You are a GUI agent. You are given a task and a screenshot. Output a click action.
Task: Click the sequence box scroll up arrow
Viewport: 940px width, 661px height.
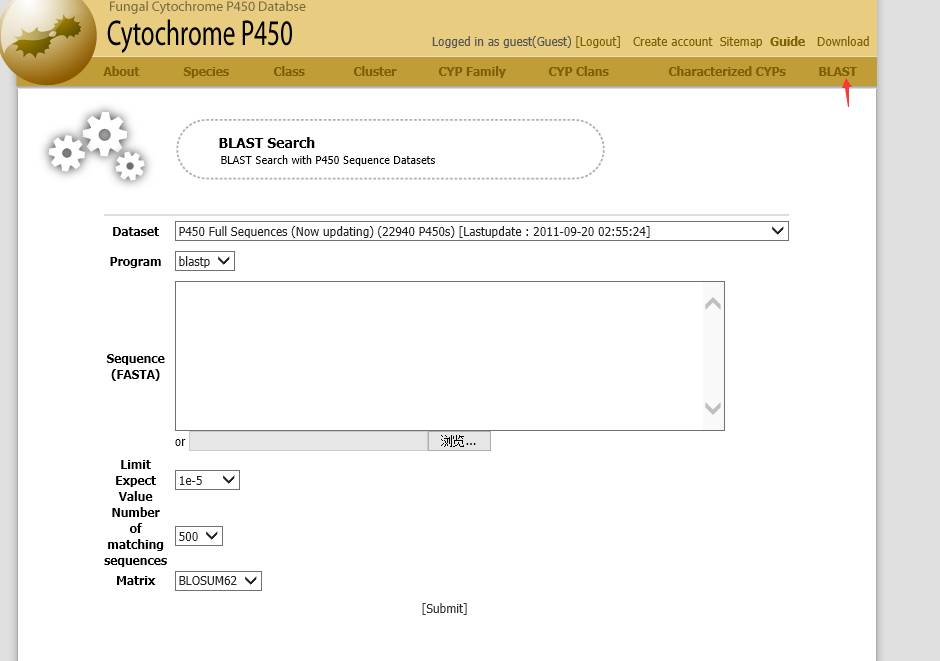tap(713, 304)
